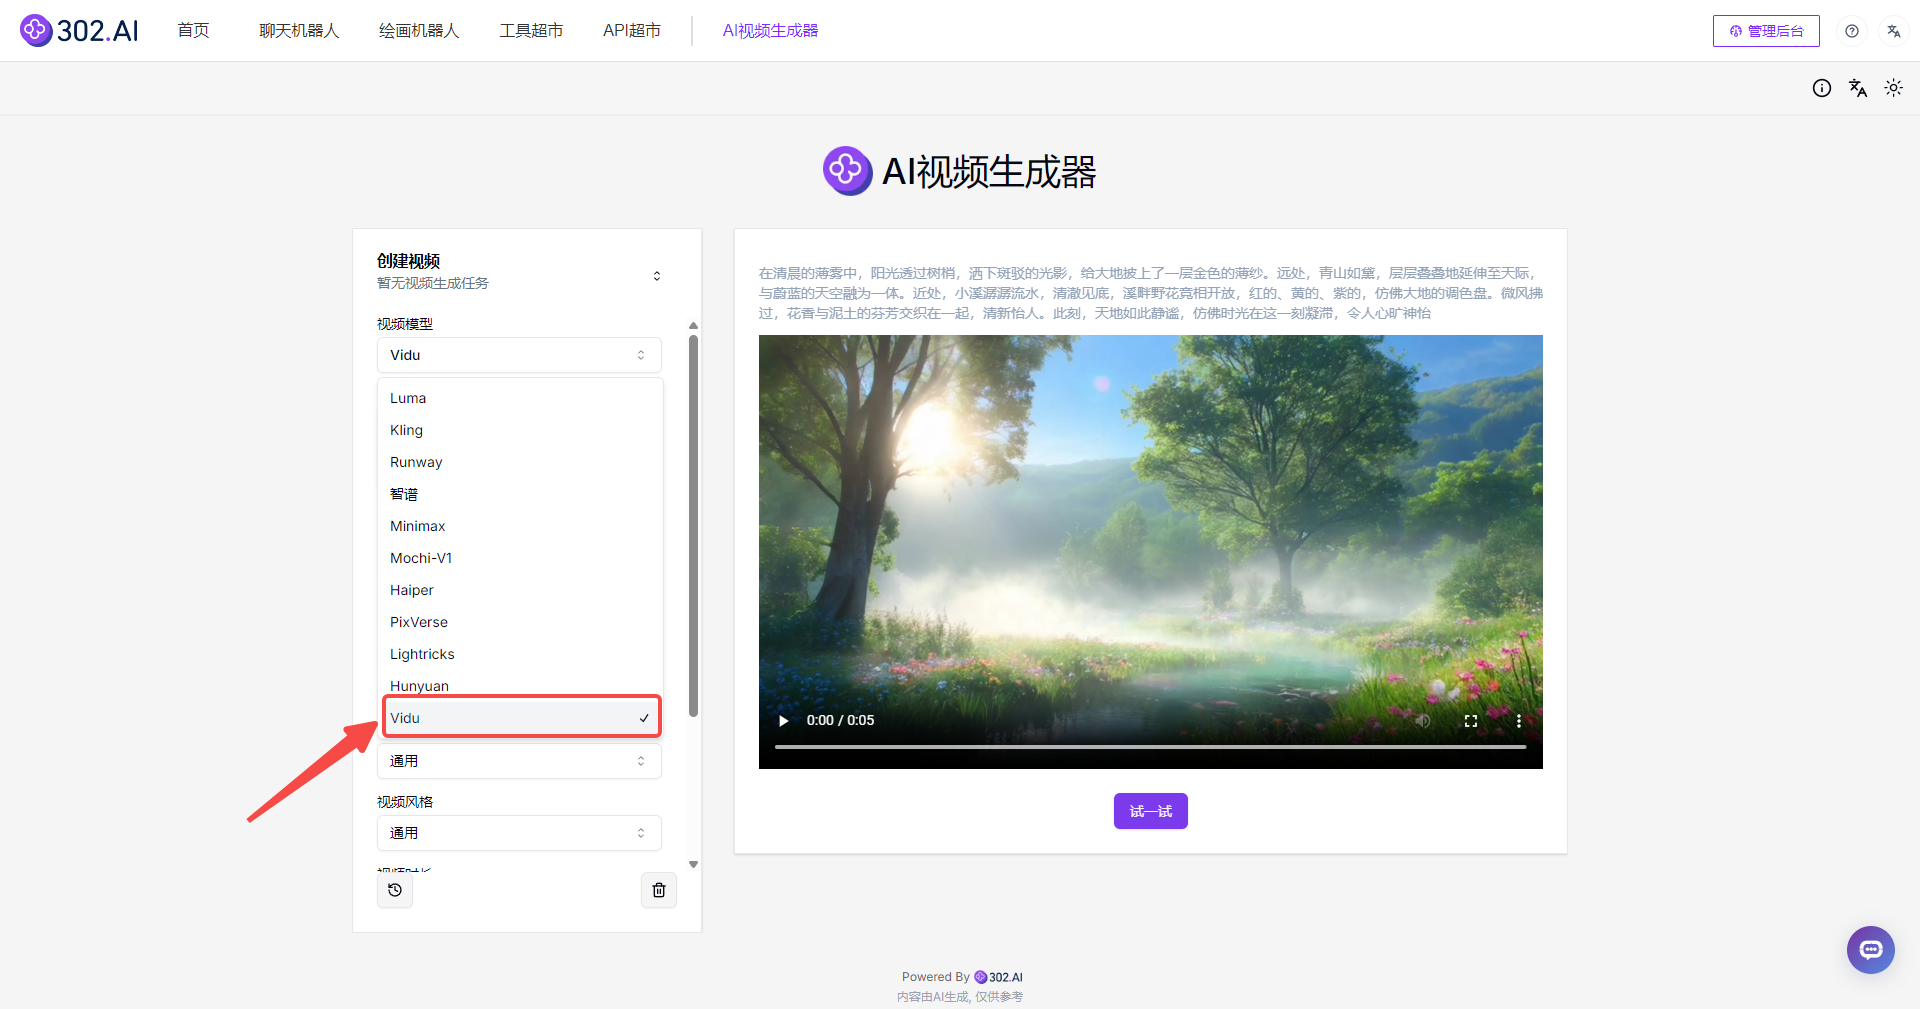The image size is (1920, 1009).
Task: Select Lightricks from model list
Action: [x=519, y=654]
